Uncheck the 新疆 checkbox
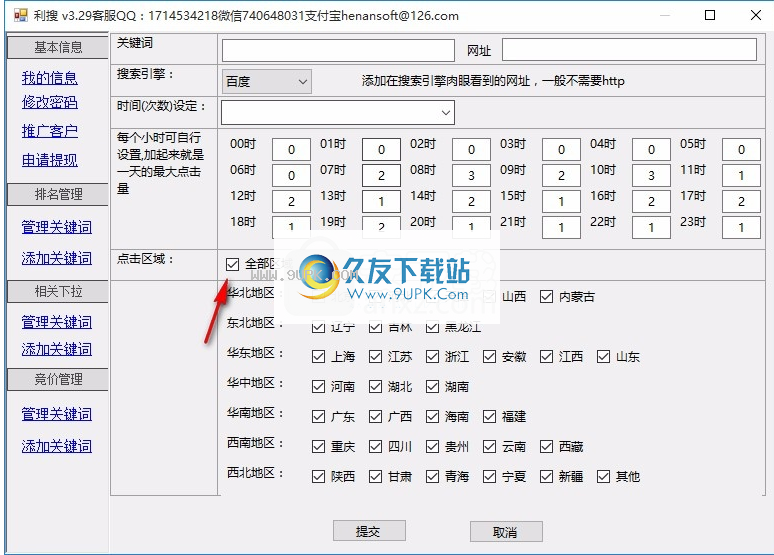Viewport: 774px width, 555px height. click(x=546, y=476)
